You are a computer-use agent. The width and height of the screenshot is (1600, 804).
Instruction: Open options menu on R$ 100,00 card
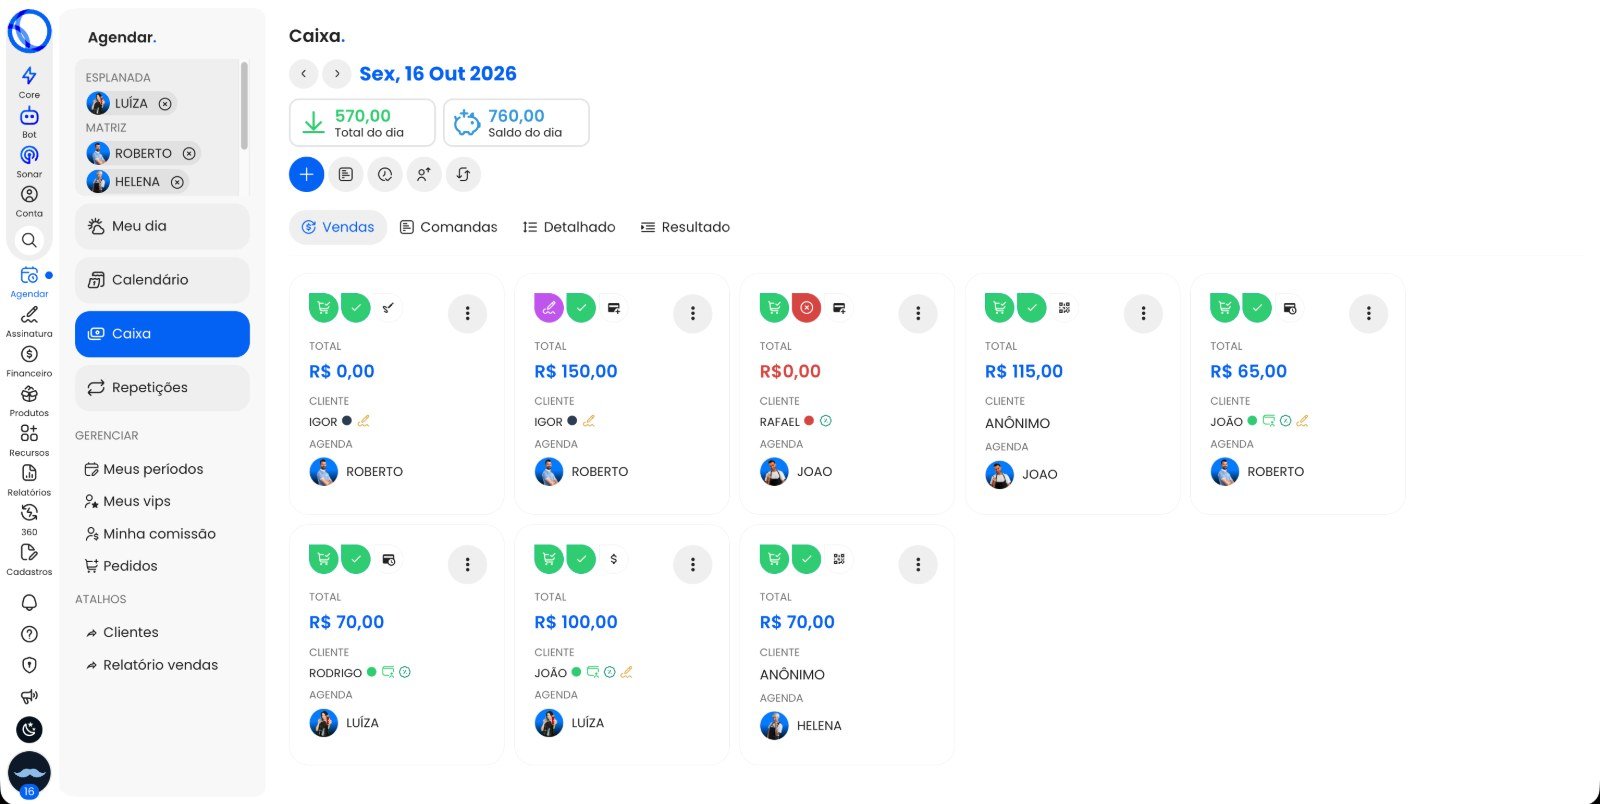tap(692, 565)
